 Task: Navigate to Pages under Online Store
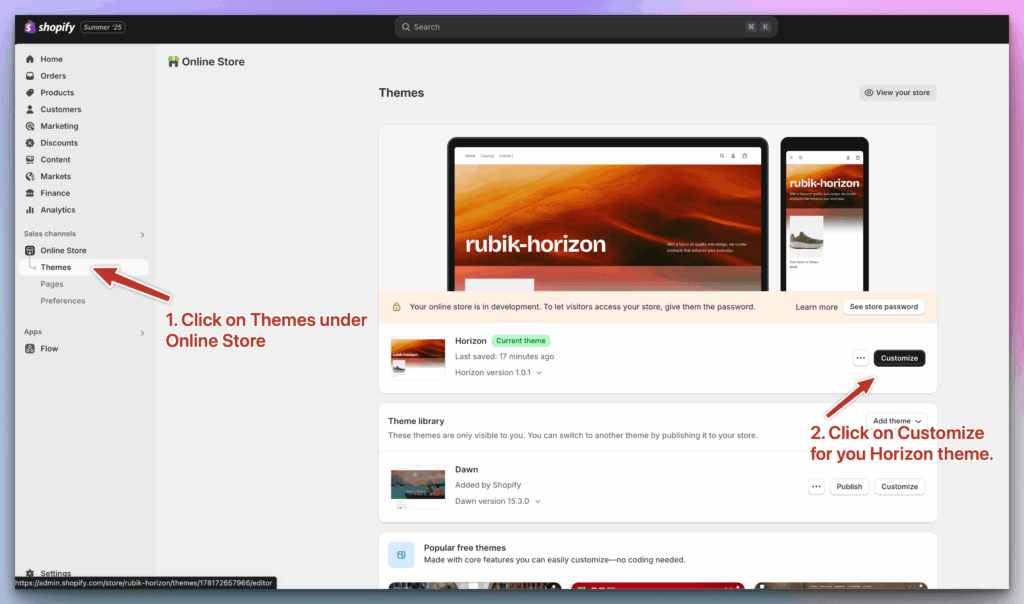pos(52,284)
